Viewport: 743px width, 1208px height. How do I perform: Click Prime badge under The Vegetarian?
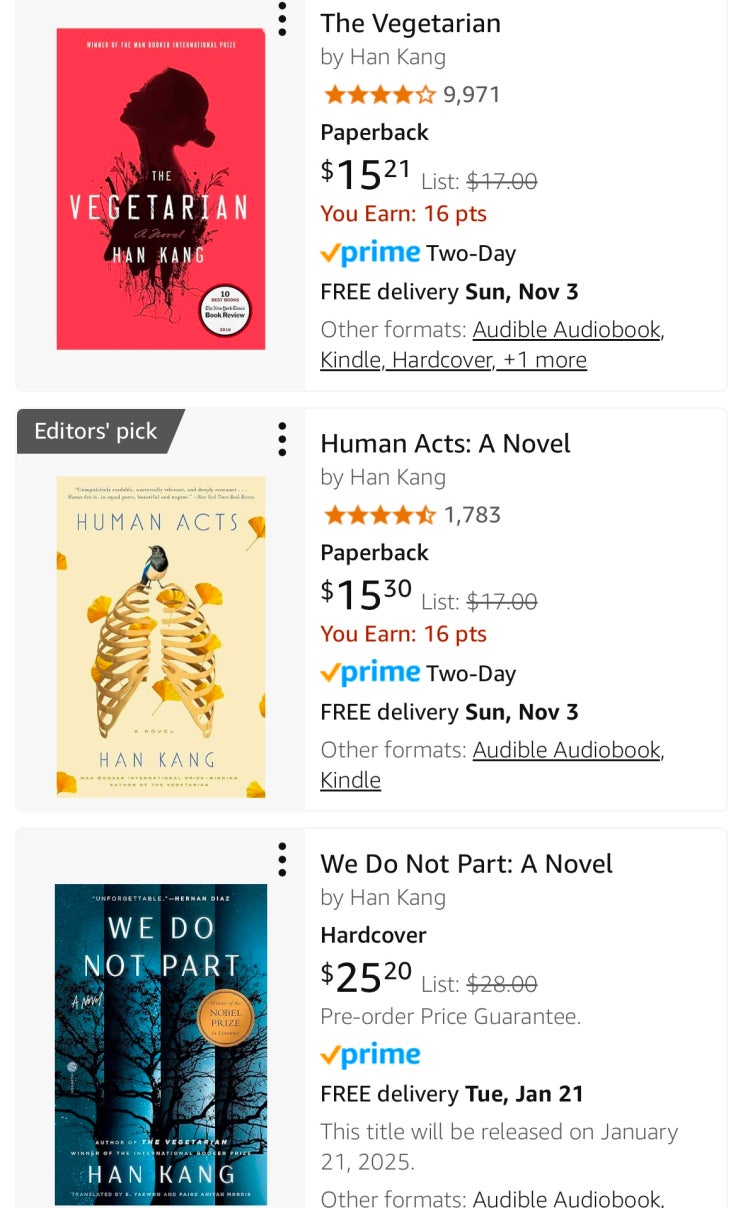point(370,253)
